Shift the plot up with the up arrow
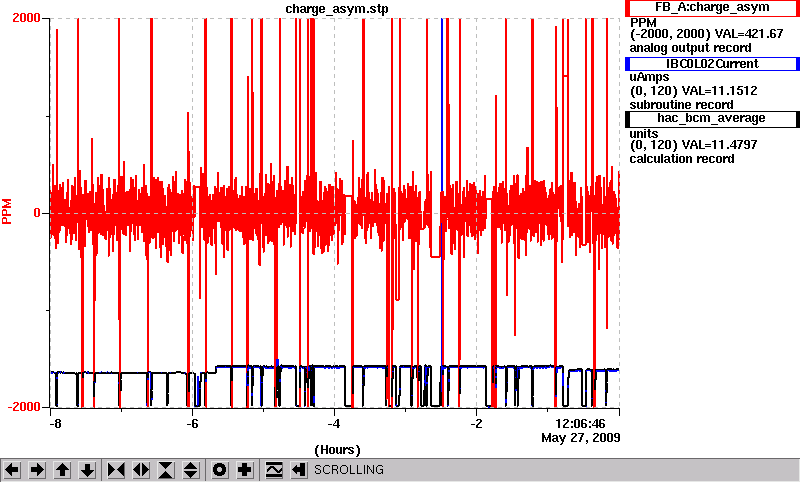Viewport: 800px width, 482px height. click(x=62, y=469)
